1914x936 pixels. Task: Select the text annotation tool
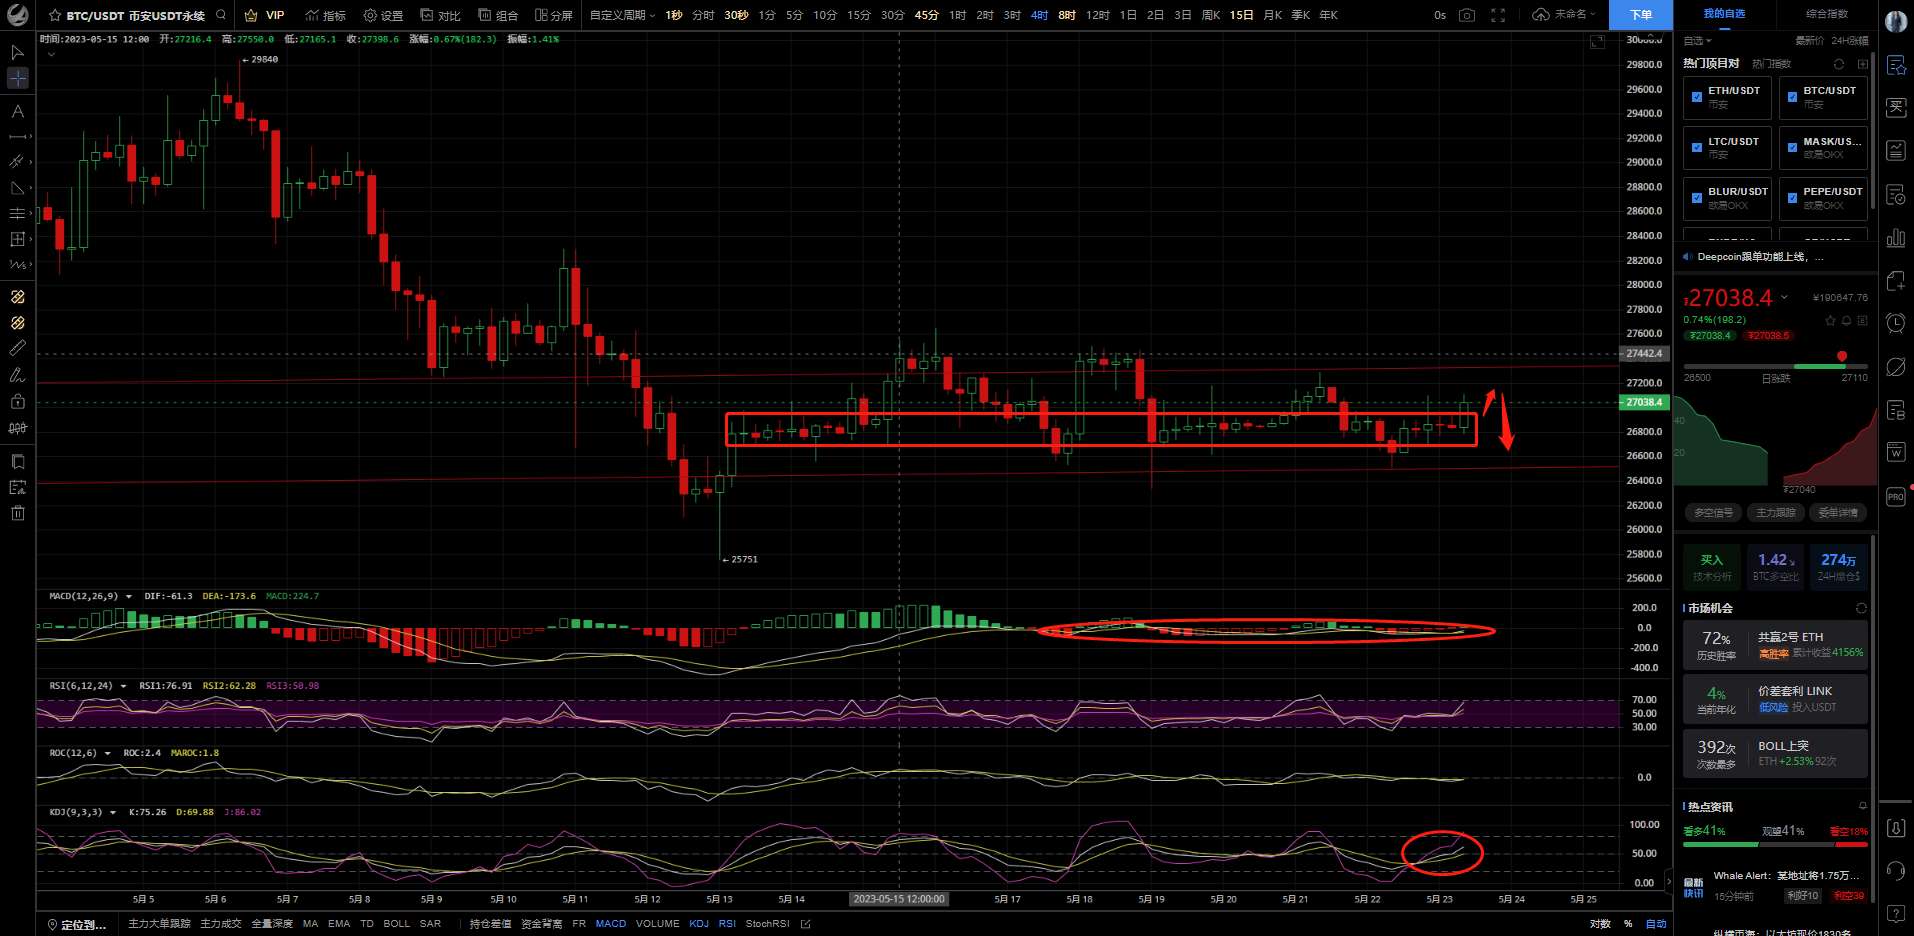[18, 111]
